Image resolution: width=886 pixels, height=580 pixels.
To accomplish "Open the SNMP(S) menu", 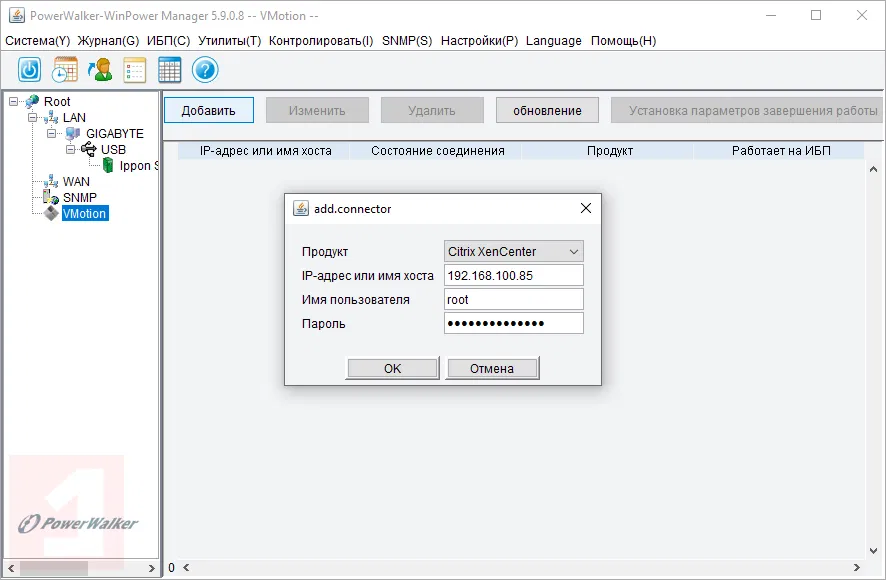I will (x=407, y=41).
